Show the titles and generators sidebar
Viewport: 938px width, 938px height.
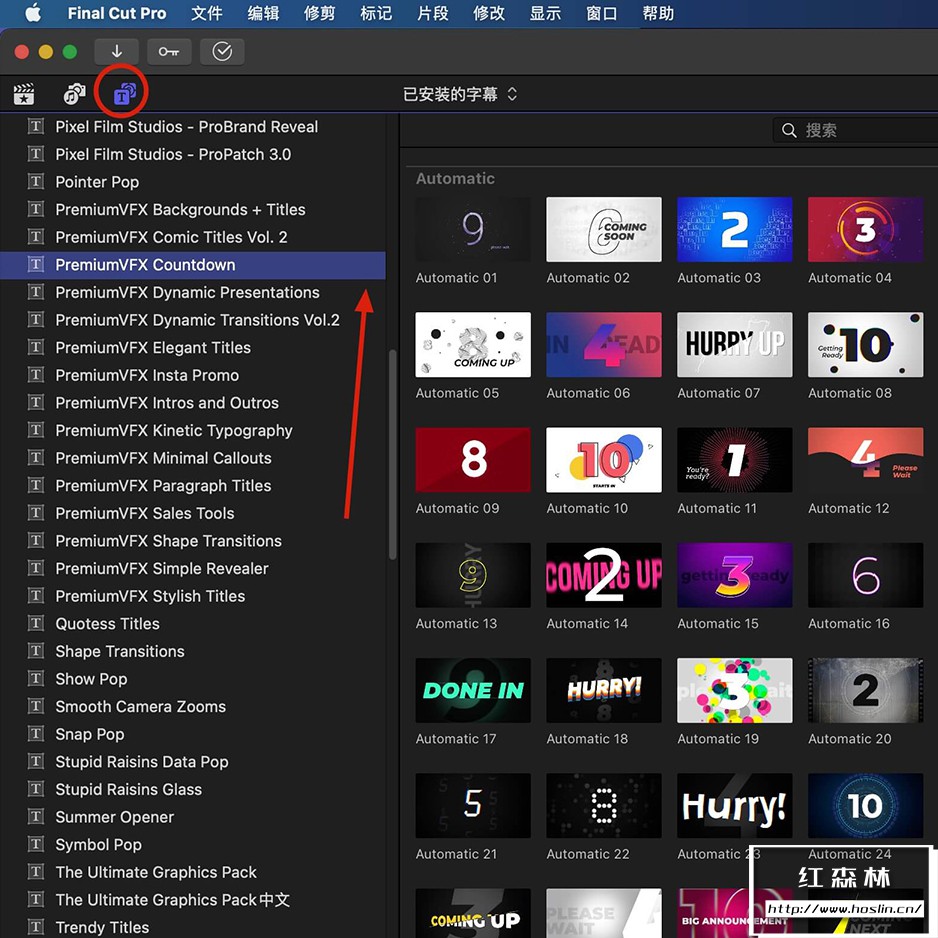pos(124,95)
